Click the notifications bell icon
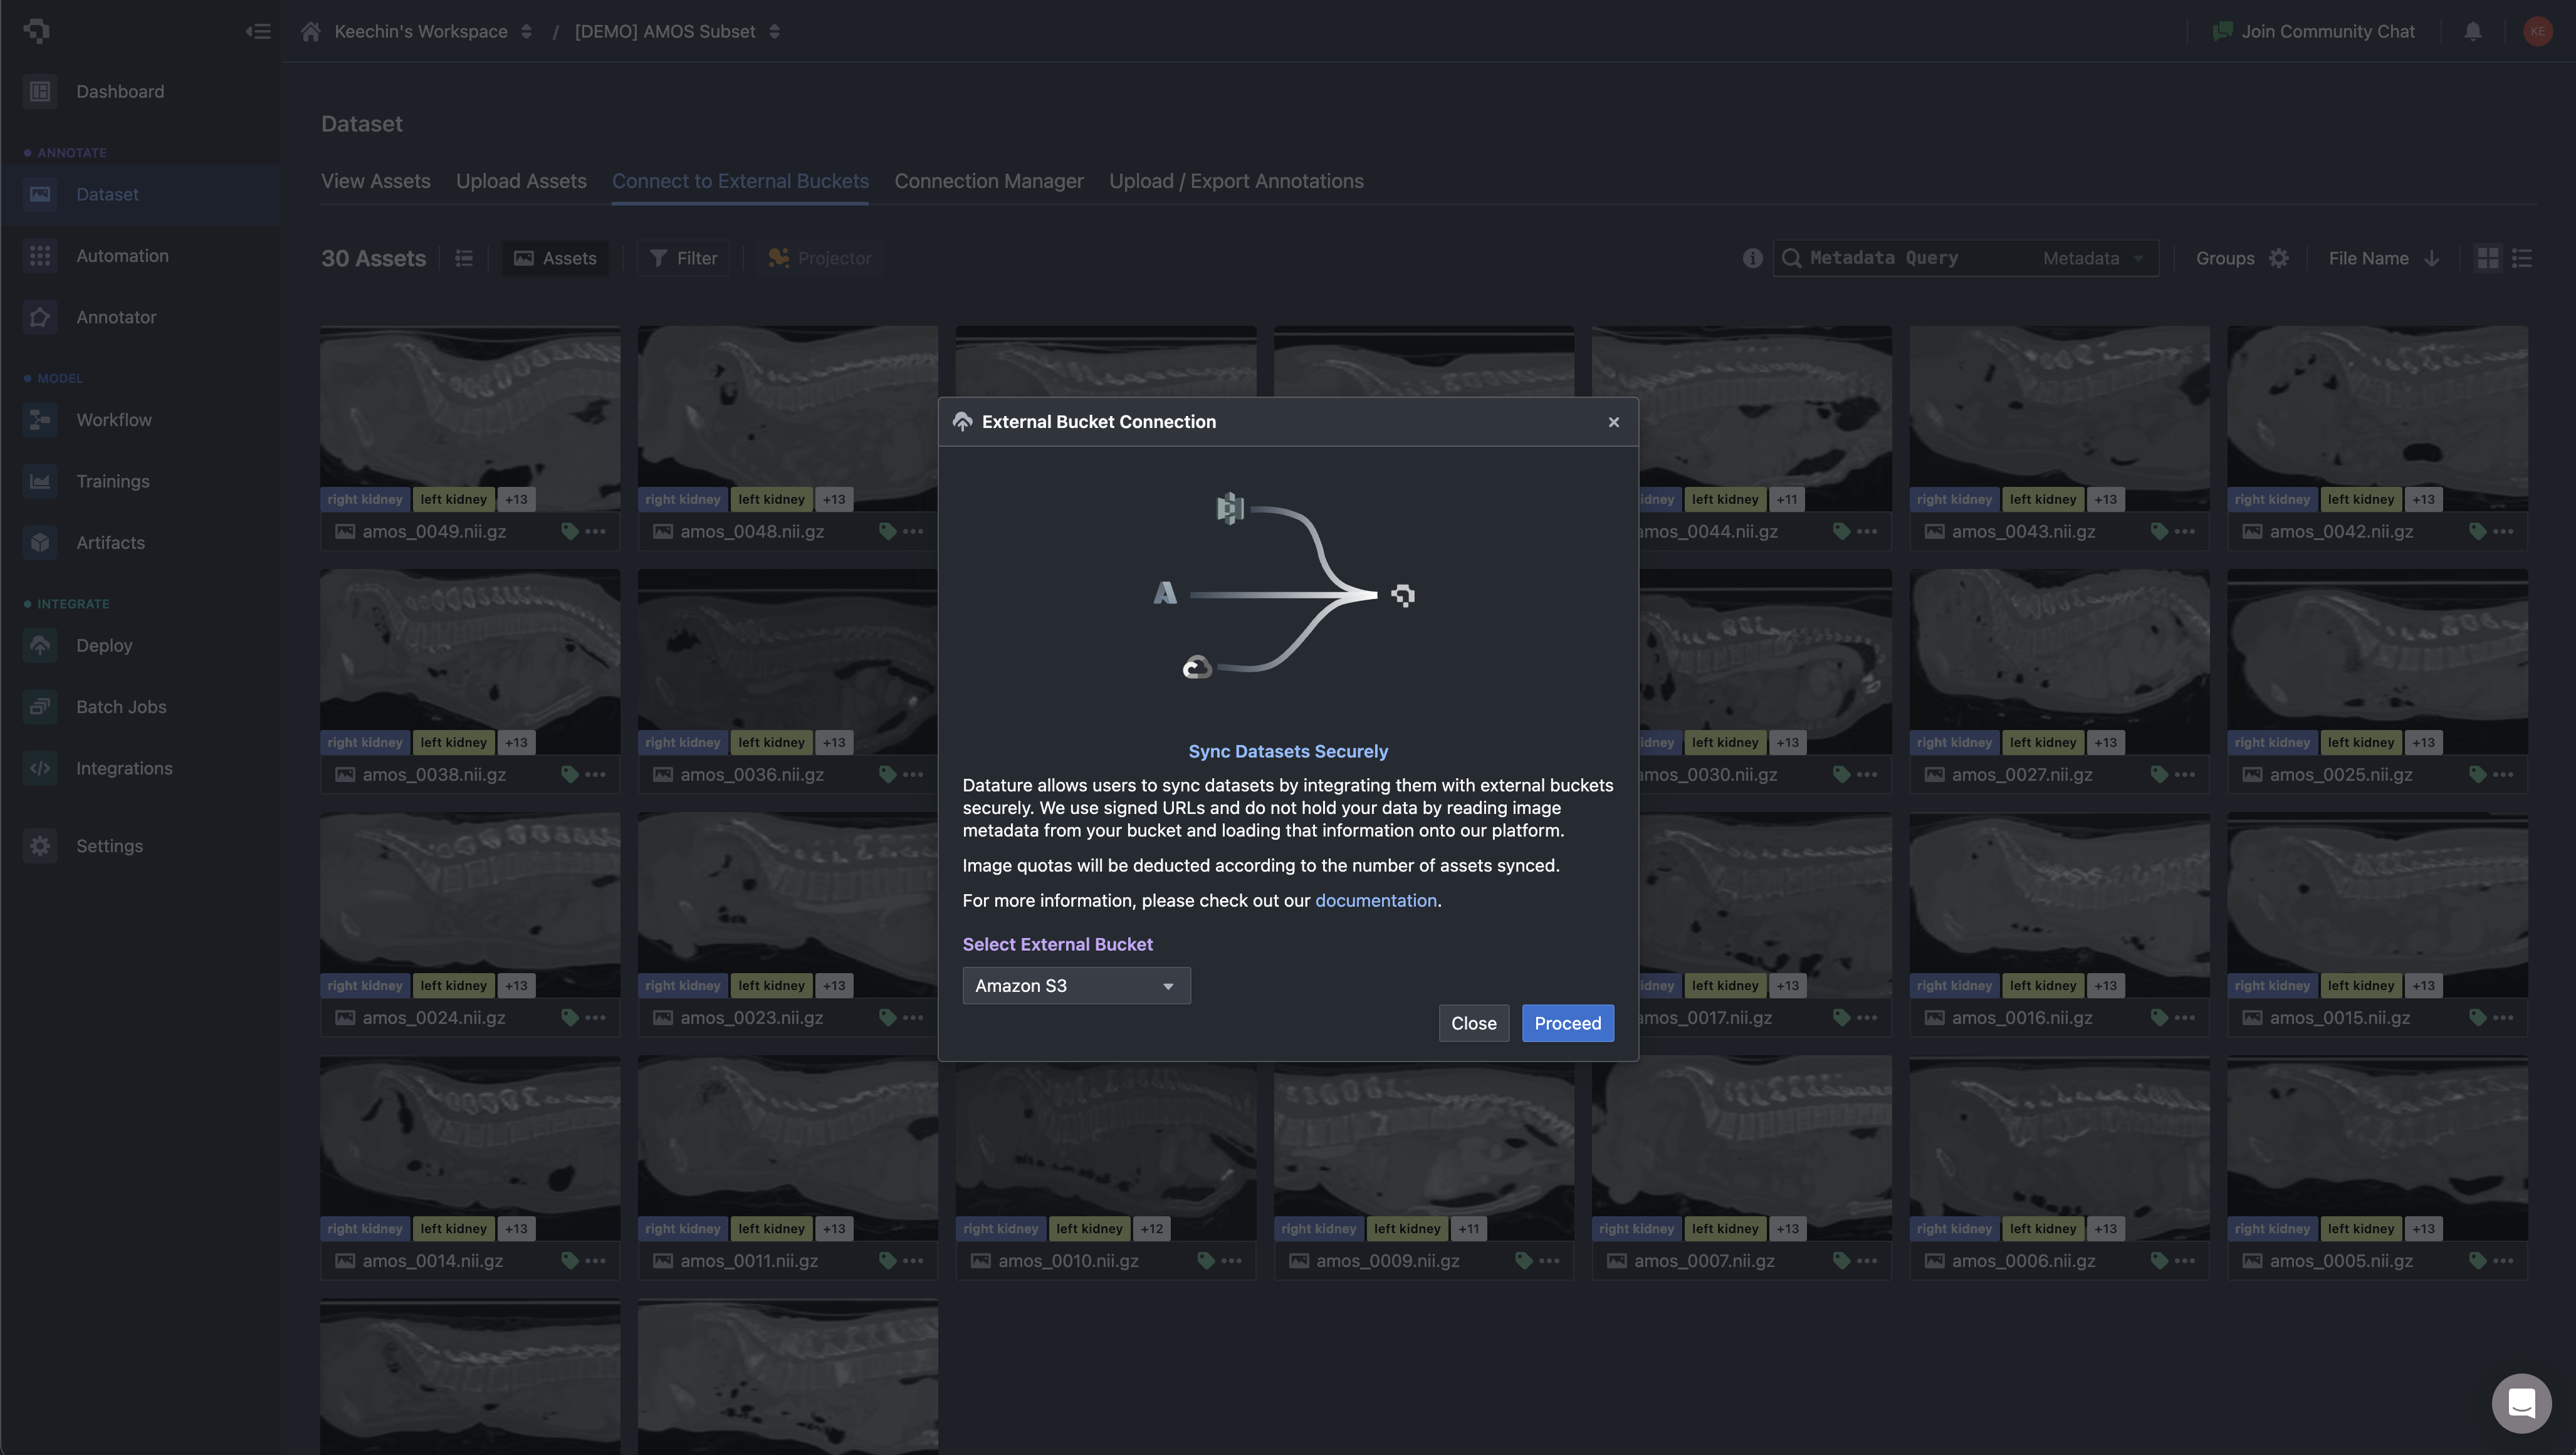This screenshot has width=2576, height=1455. pos(2473,31)
